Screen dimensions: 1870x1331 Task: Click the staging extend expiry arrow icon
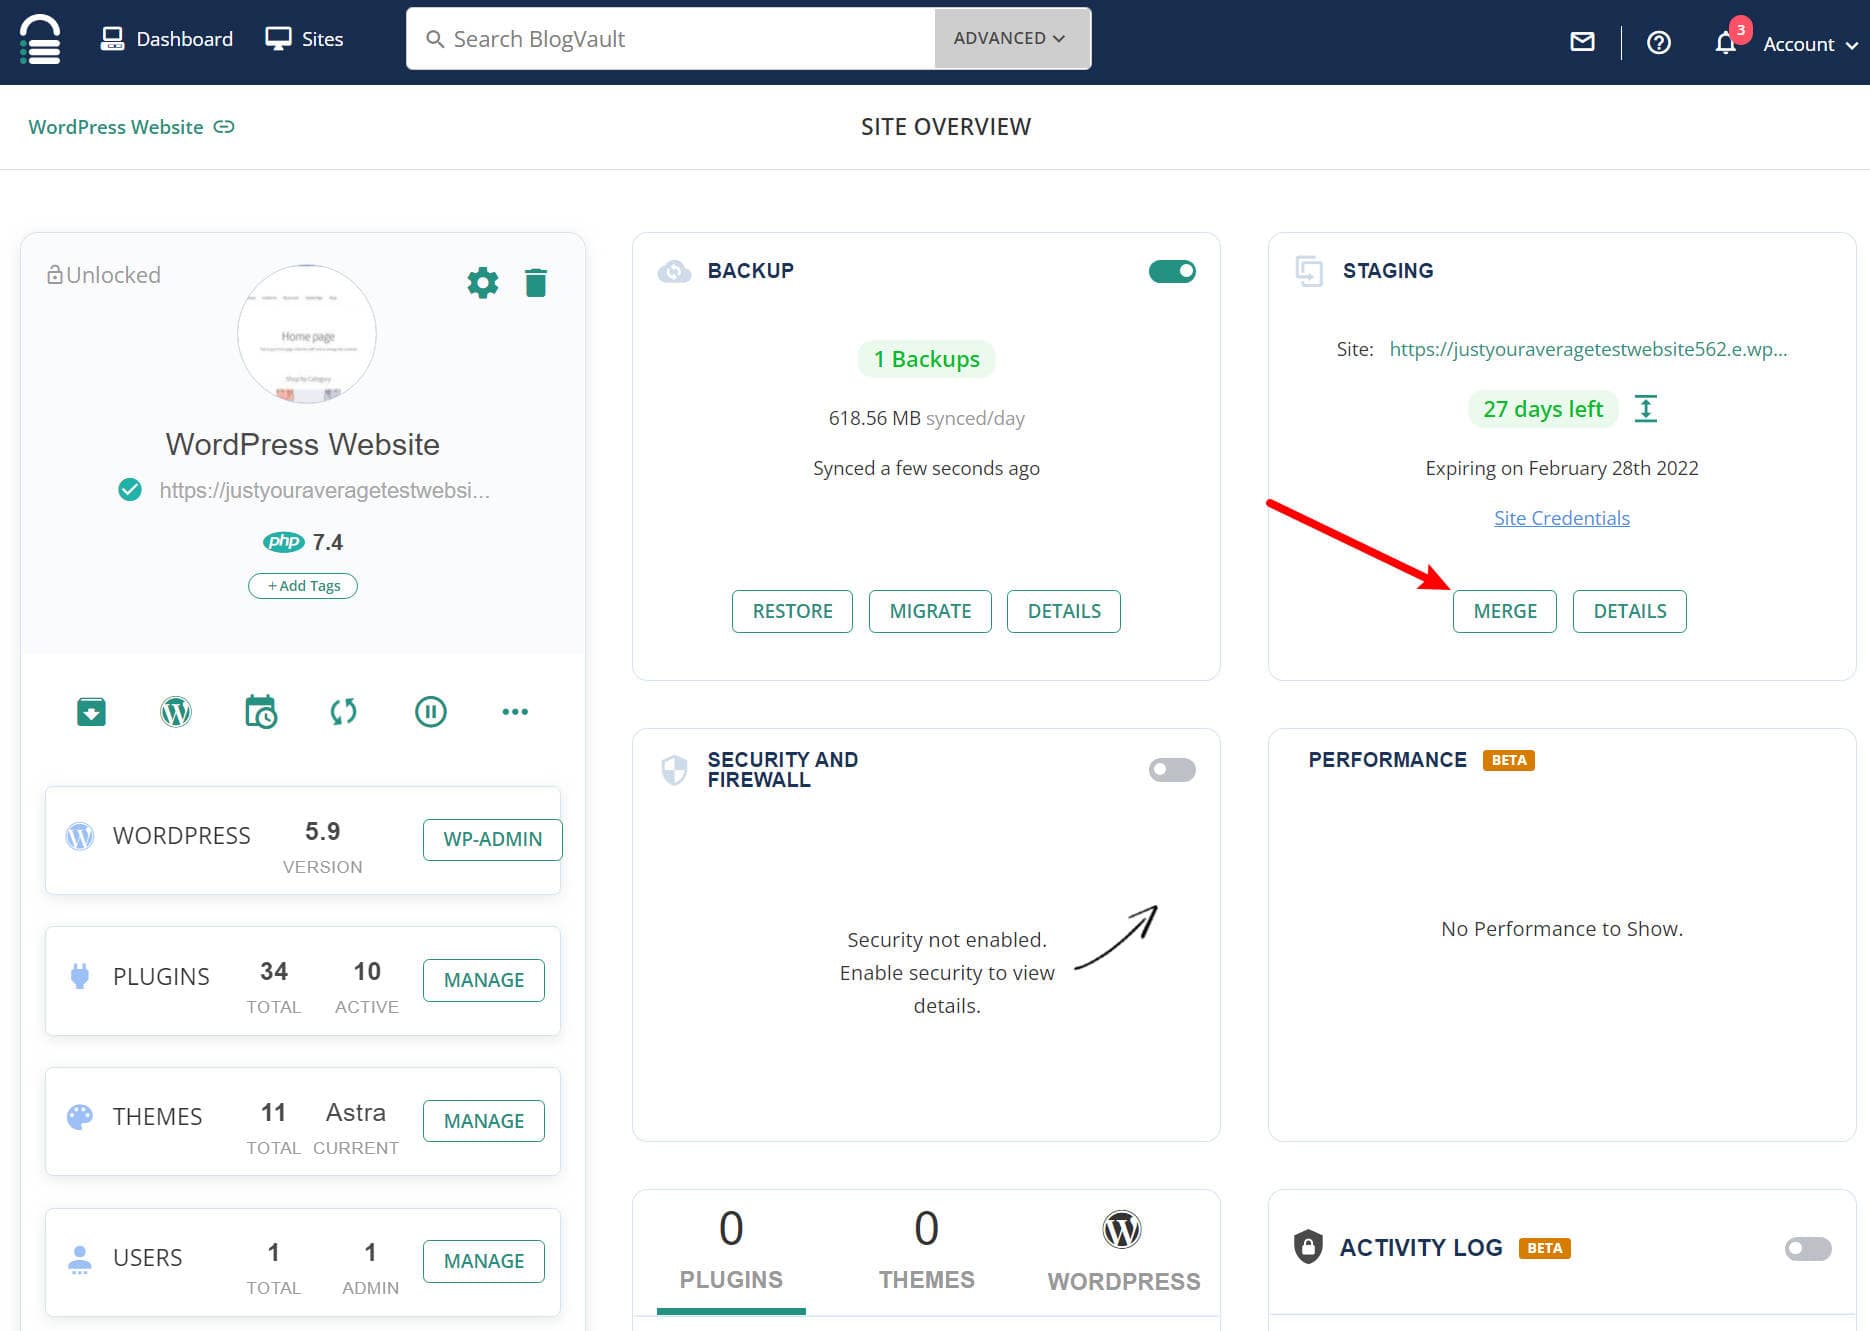tap(1646, 408)
